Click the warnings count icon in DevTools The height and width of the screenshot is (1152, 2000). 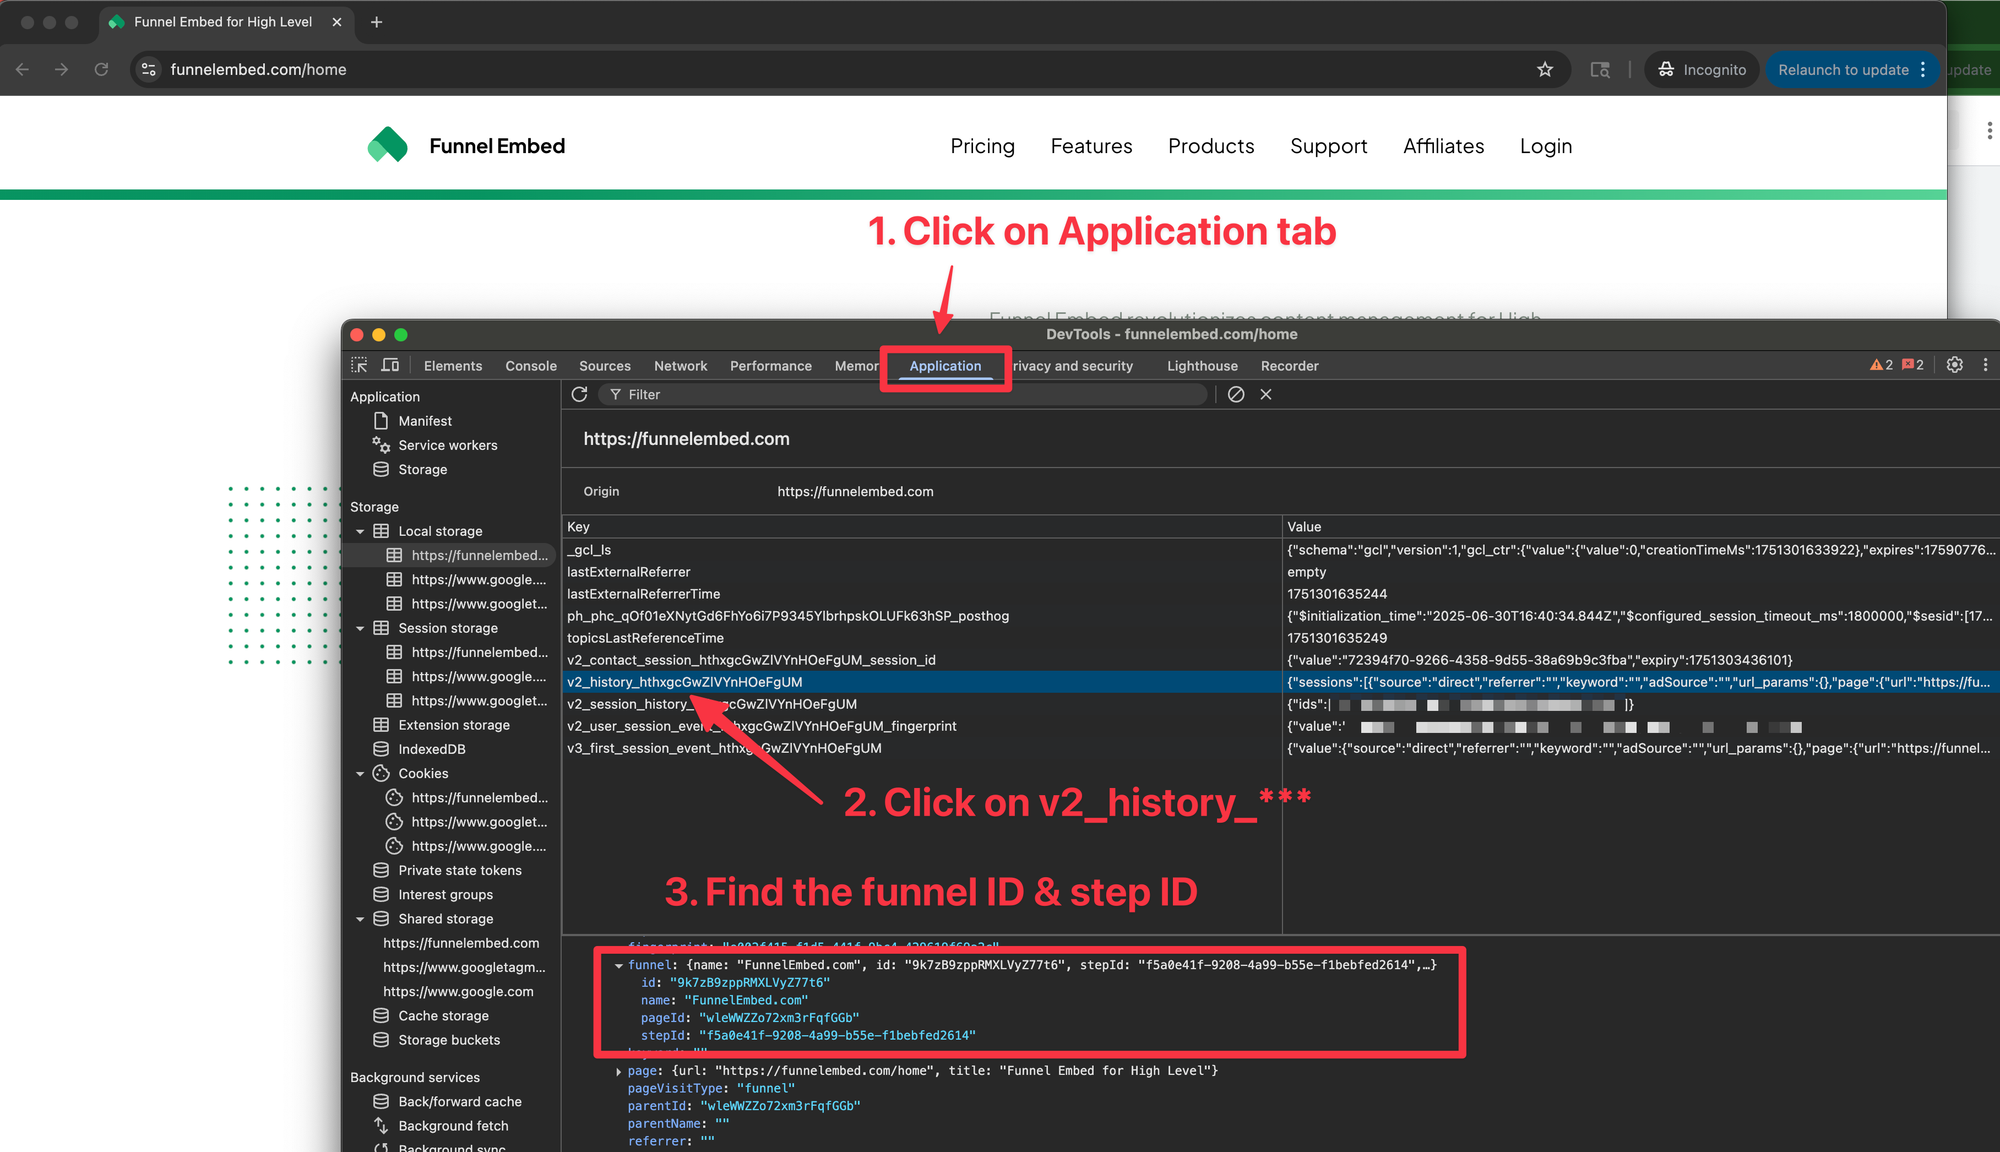pyautogui.click(x=1881, y=365)
